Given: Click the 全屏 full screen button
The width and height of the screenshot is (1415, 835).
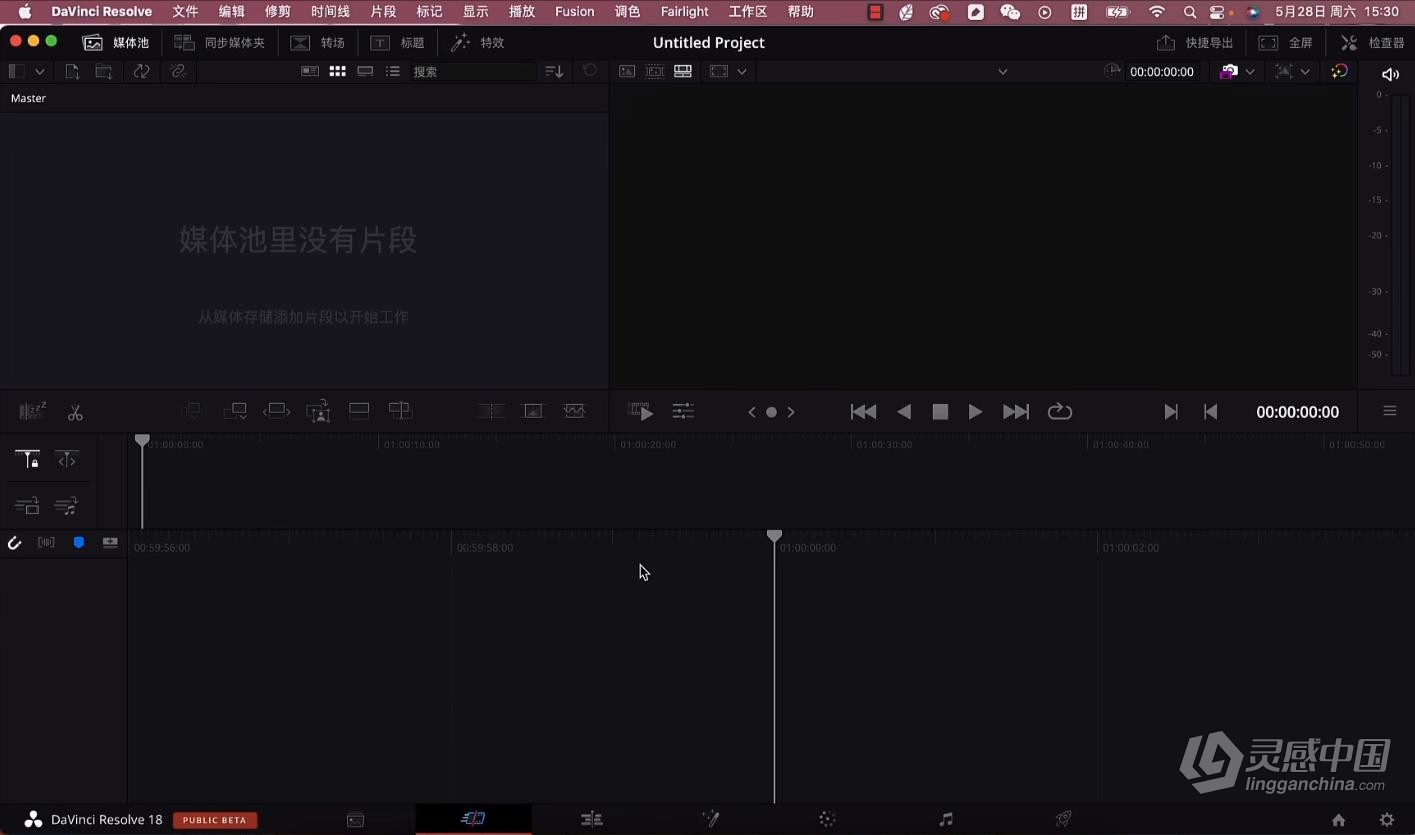Looking at the screenshot, I should click(1286, 43).
